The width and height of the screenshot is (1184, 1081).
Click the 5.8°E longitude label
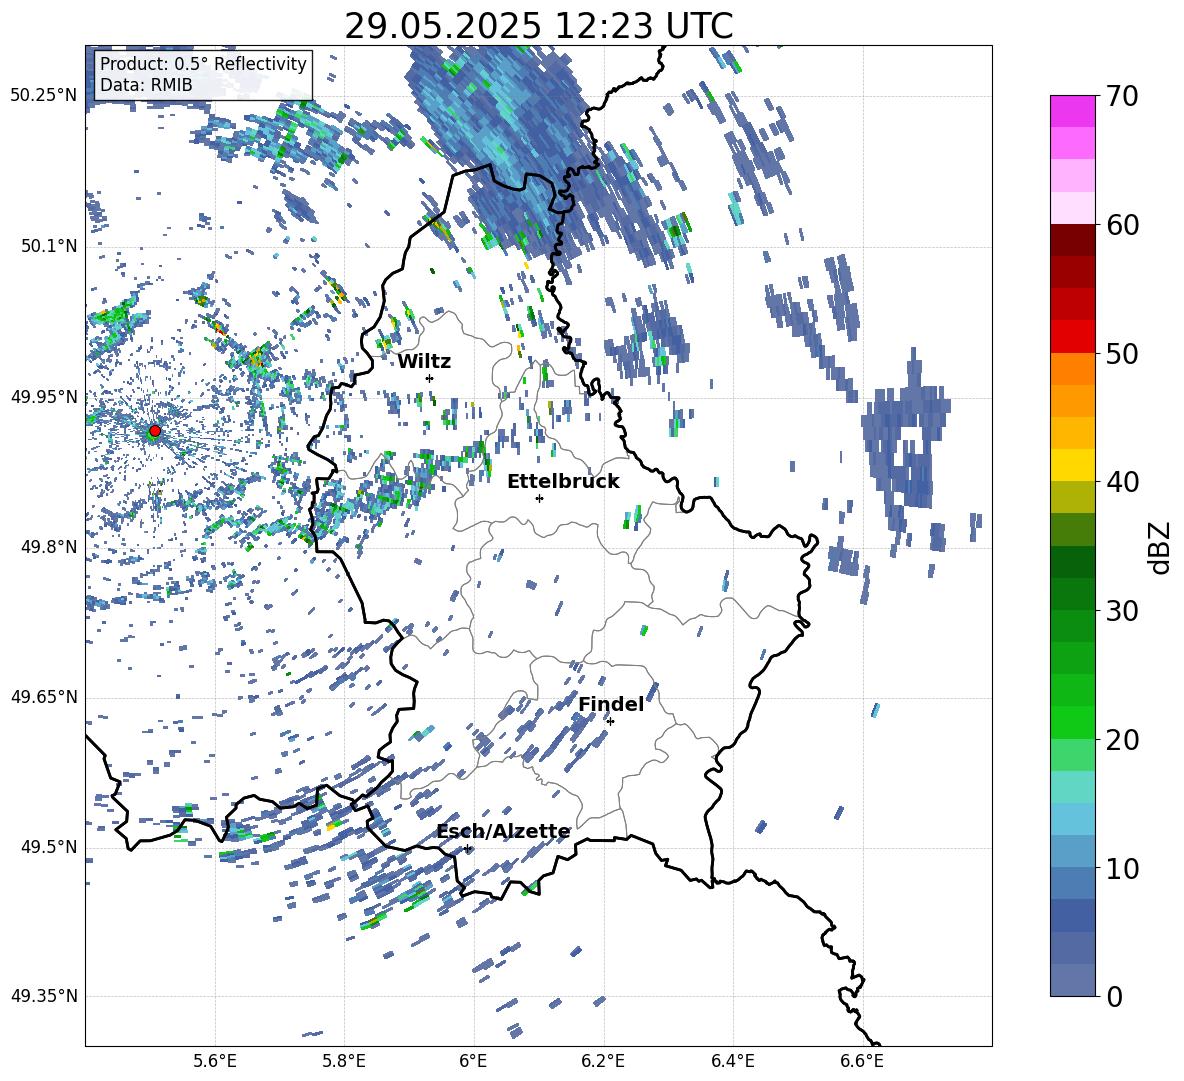click(344, 1061)
